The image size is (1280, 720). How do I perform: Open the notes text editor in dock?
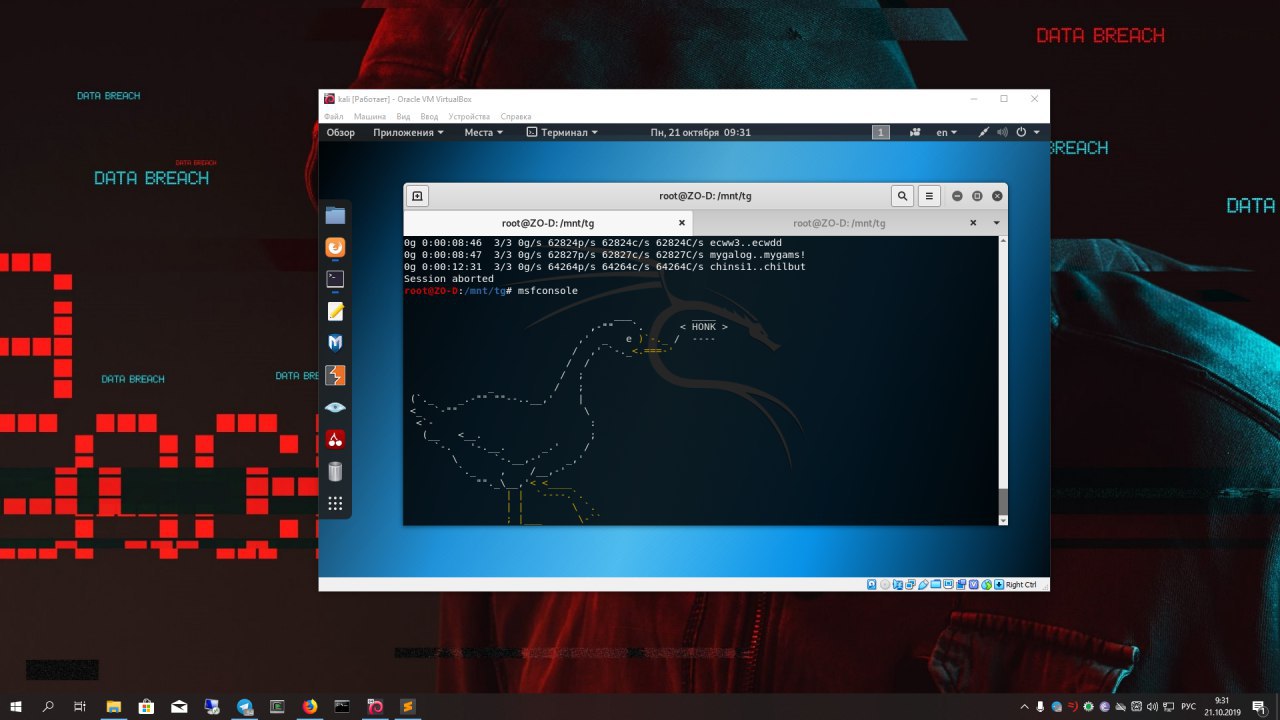pos(335,311)
